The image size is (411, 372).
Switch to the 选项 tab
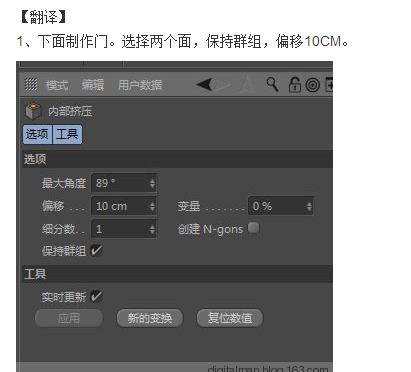pos(37,135)
